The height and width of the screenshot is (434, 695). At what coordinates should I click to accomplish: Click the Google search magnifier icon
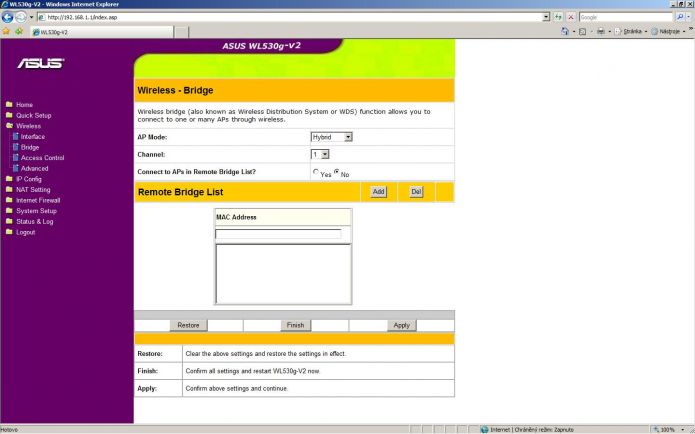(680, 17)
